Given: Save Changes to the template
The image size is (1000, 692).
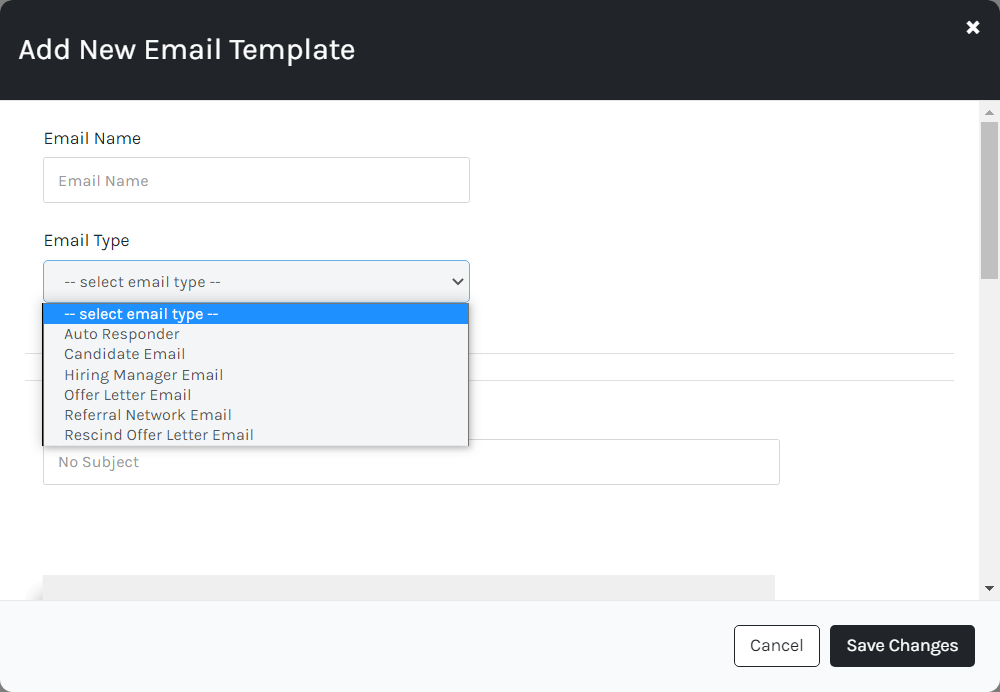Looking at the screenshot, I should tap(902, 645).
